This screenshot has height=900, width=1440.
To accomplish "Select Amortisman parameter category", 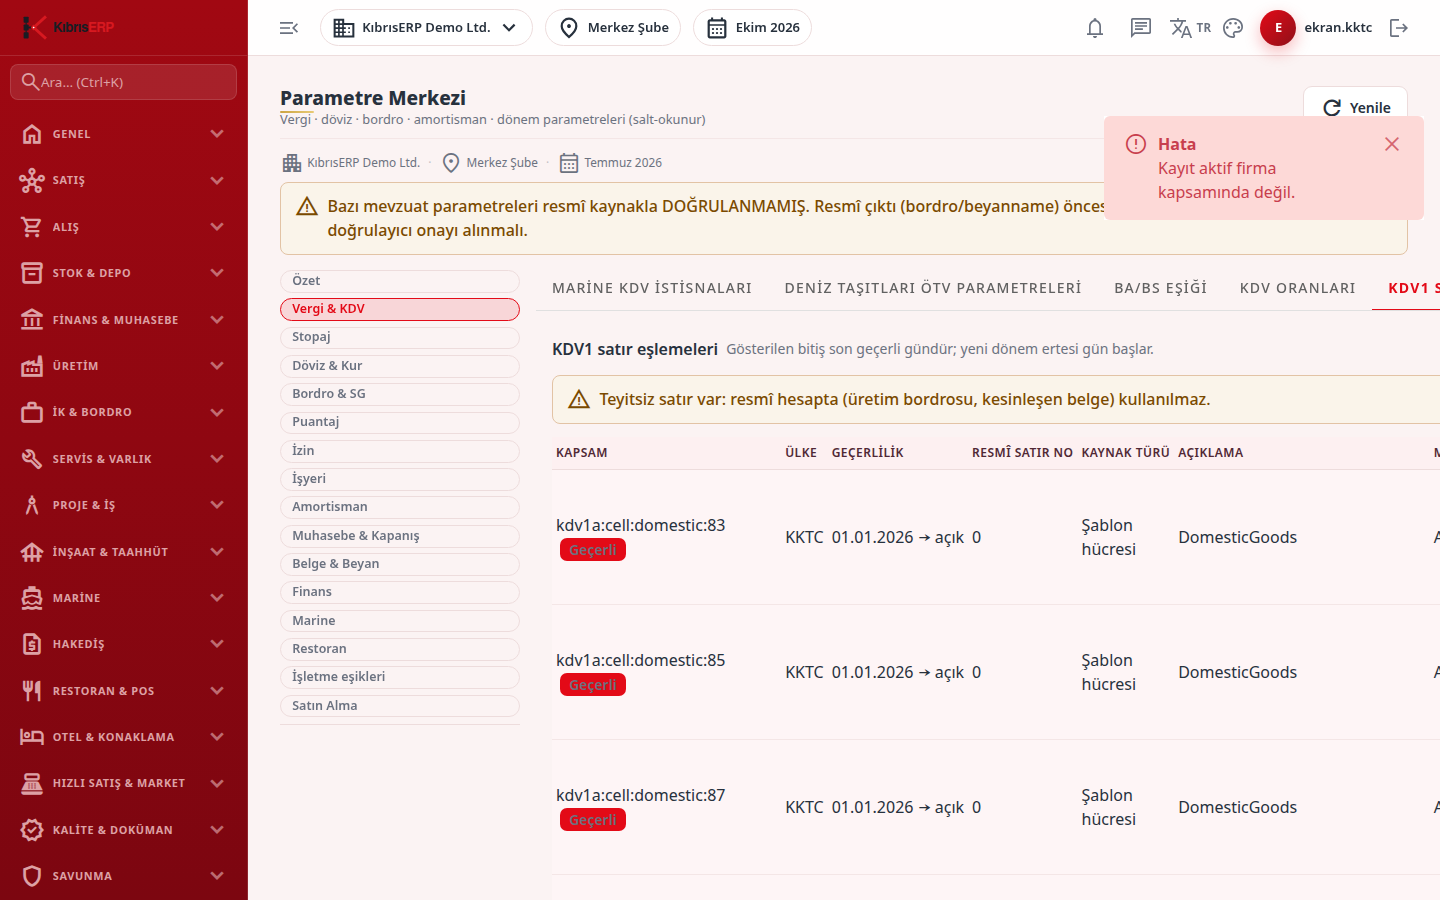I will coord(400,507).
